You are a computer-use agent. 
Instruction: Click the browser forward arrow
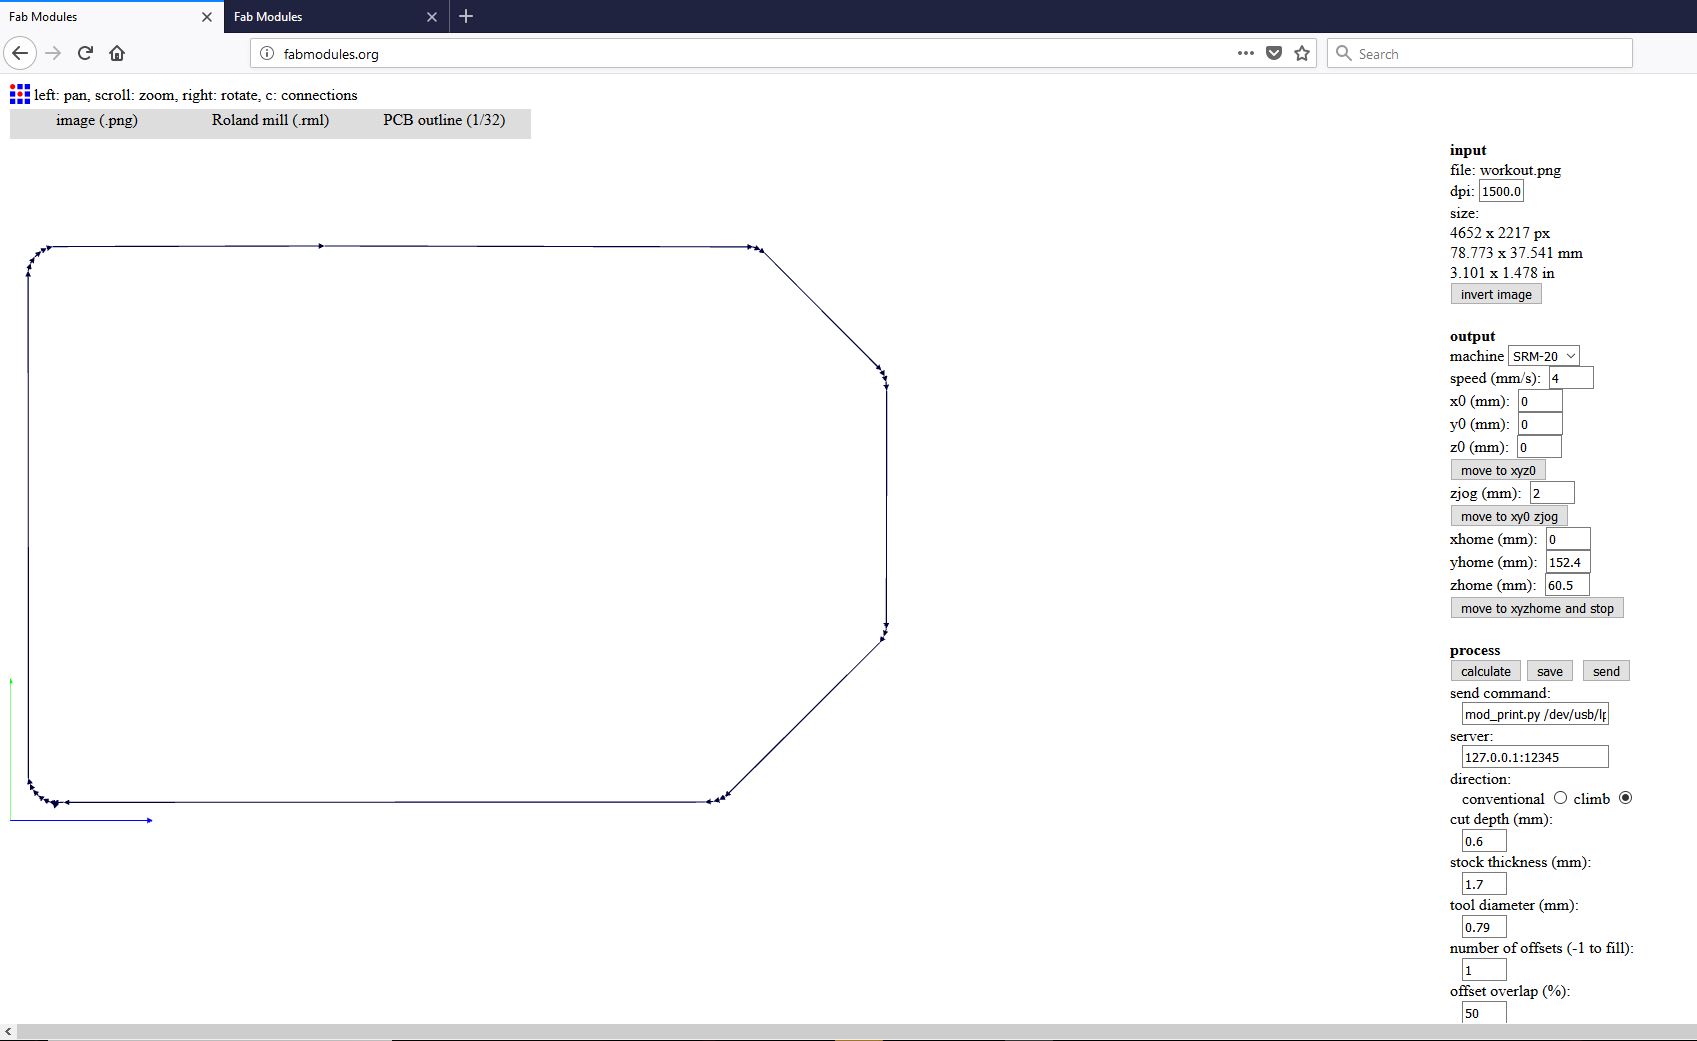pyautogui.click(x=54, y=53)
